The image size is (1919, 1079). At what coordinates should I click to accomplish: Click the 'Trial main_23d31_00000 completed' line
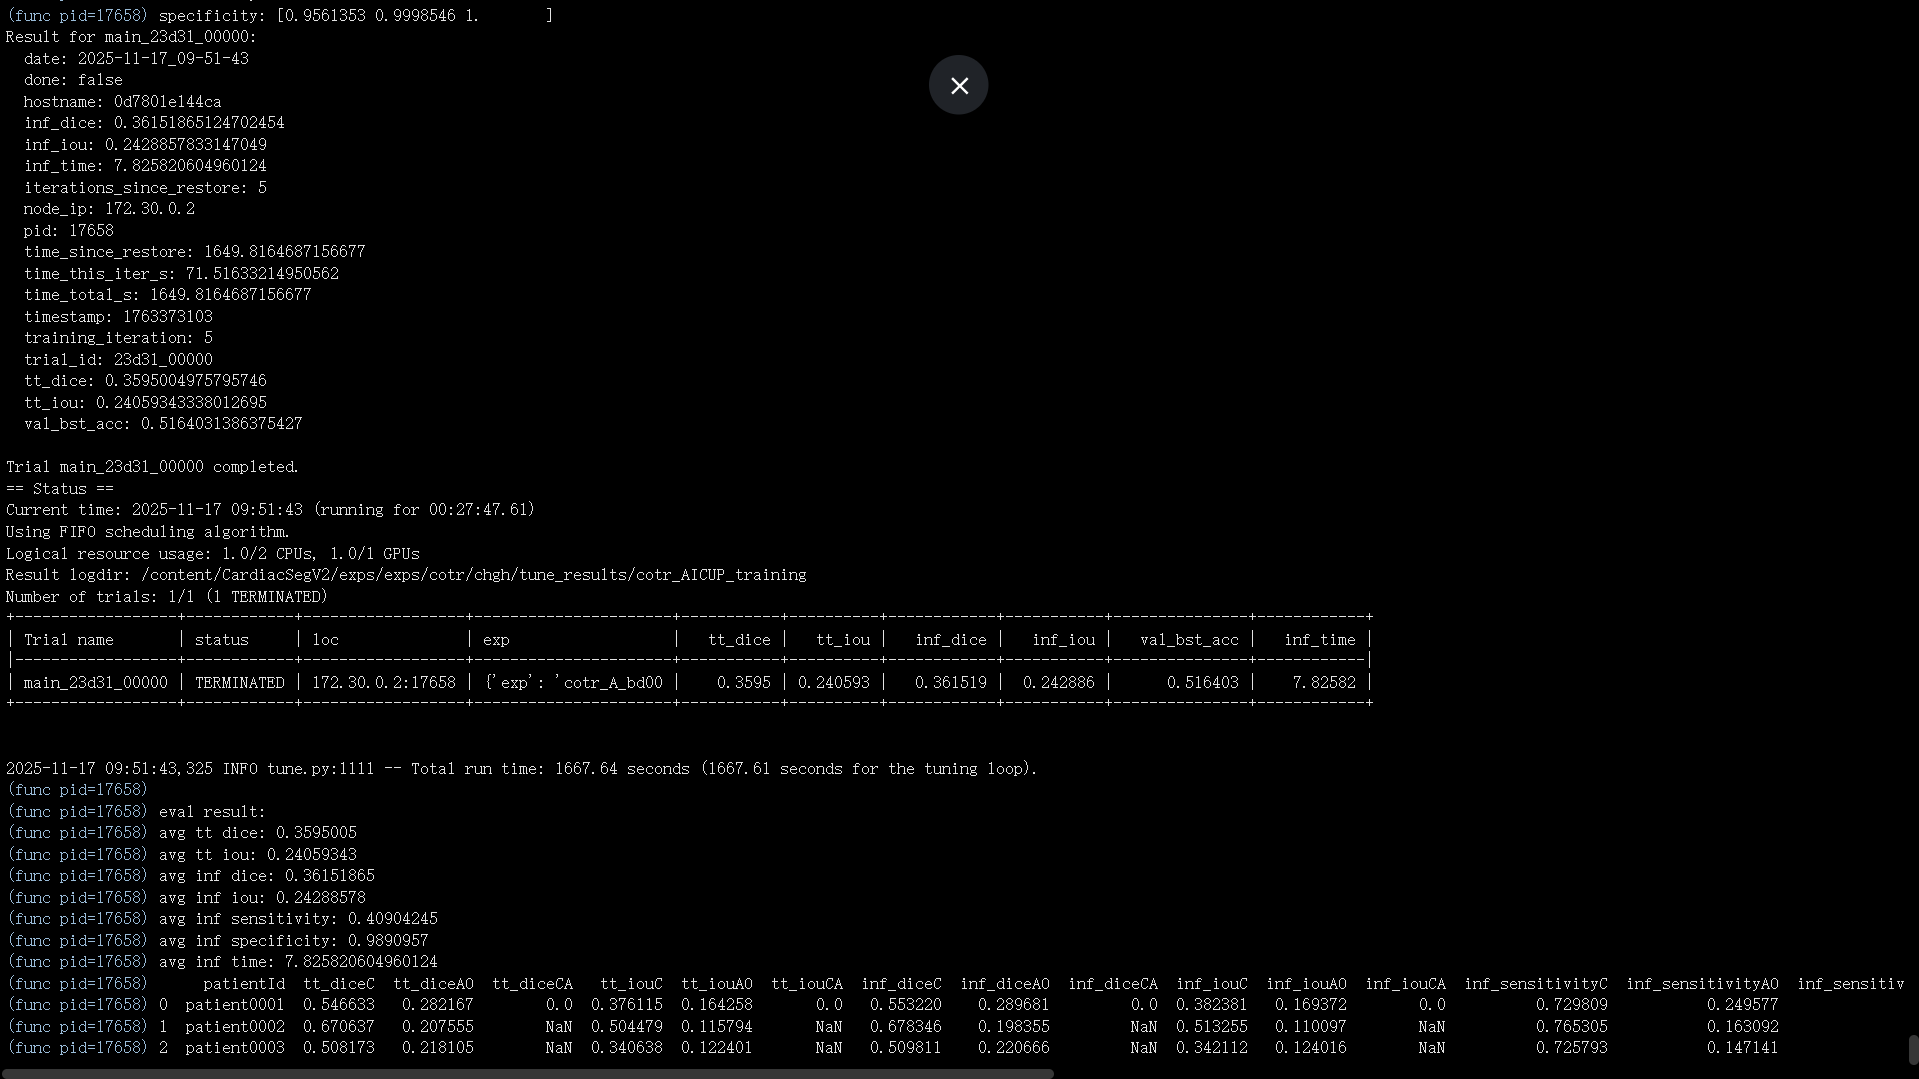pyautogui.click(x=151, y=466)
